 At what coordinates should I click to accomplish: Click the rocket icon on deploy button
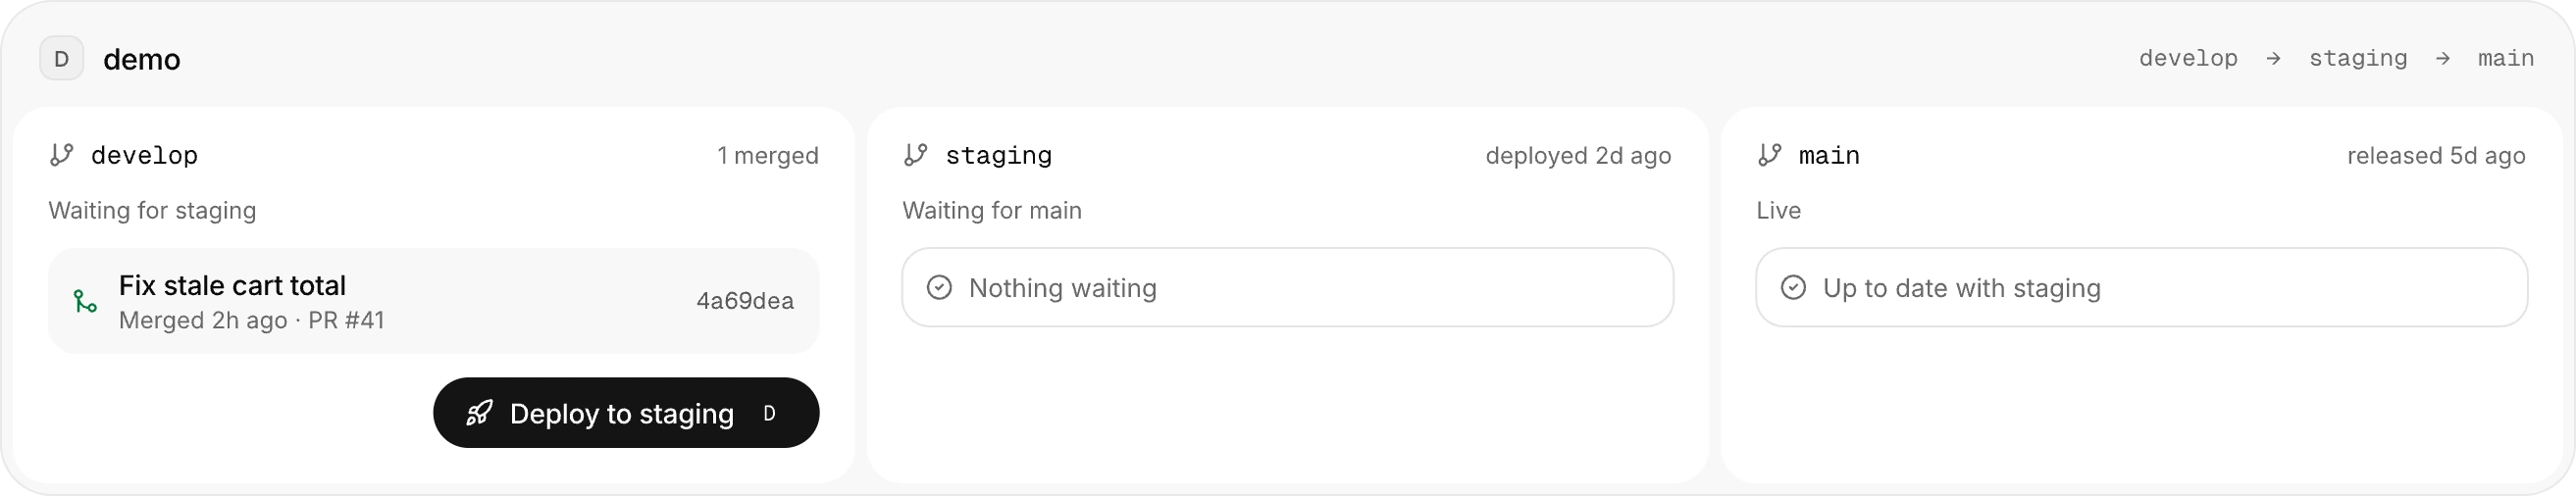[x=479, y=413]
